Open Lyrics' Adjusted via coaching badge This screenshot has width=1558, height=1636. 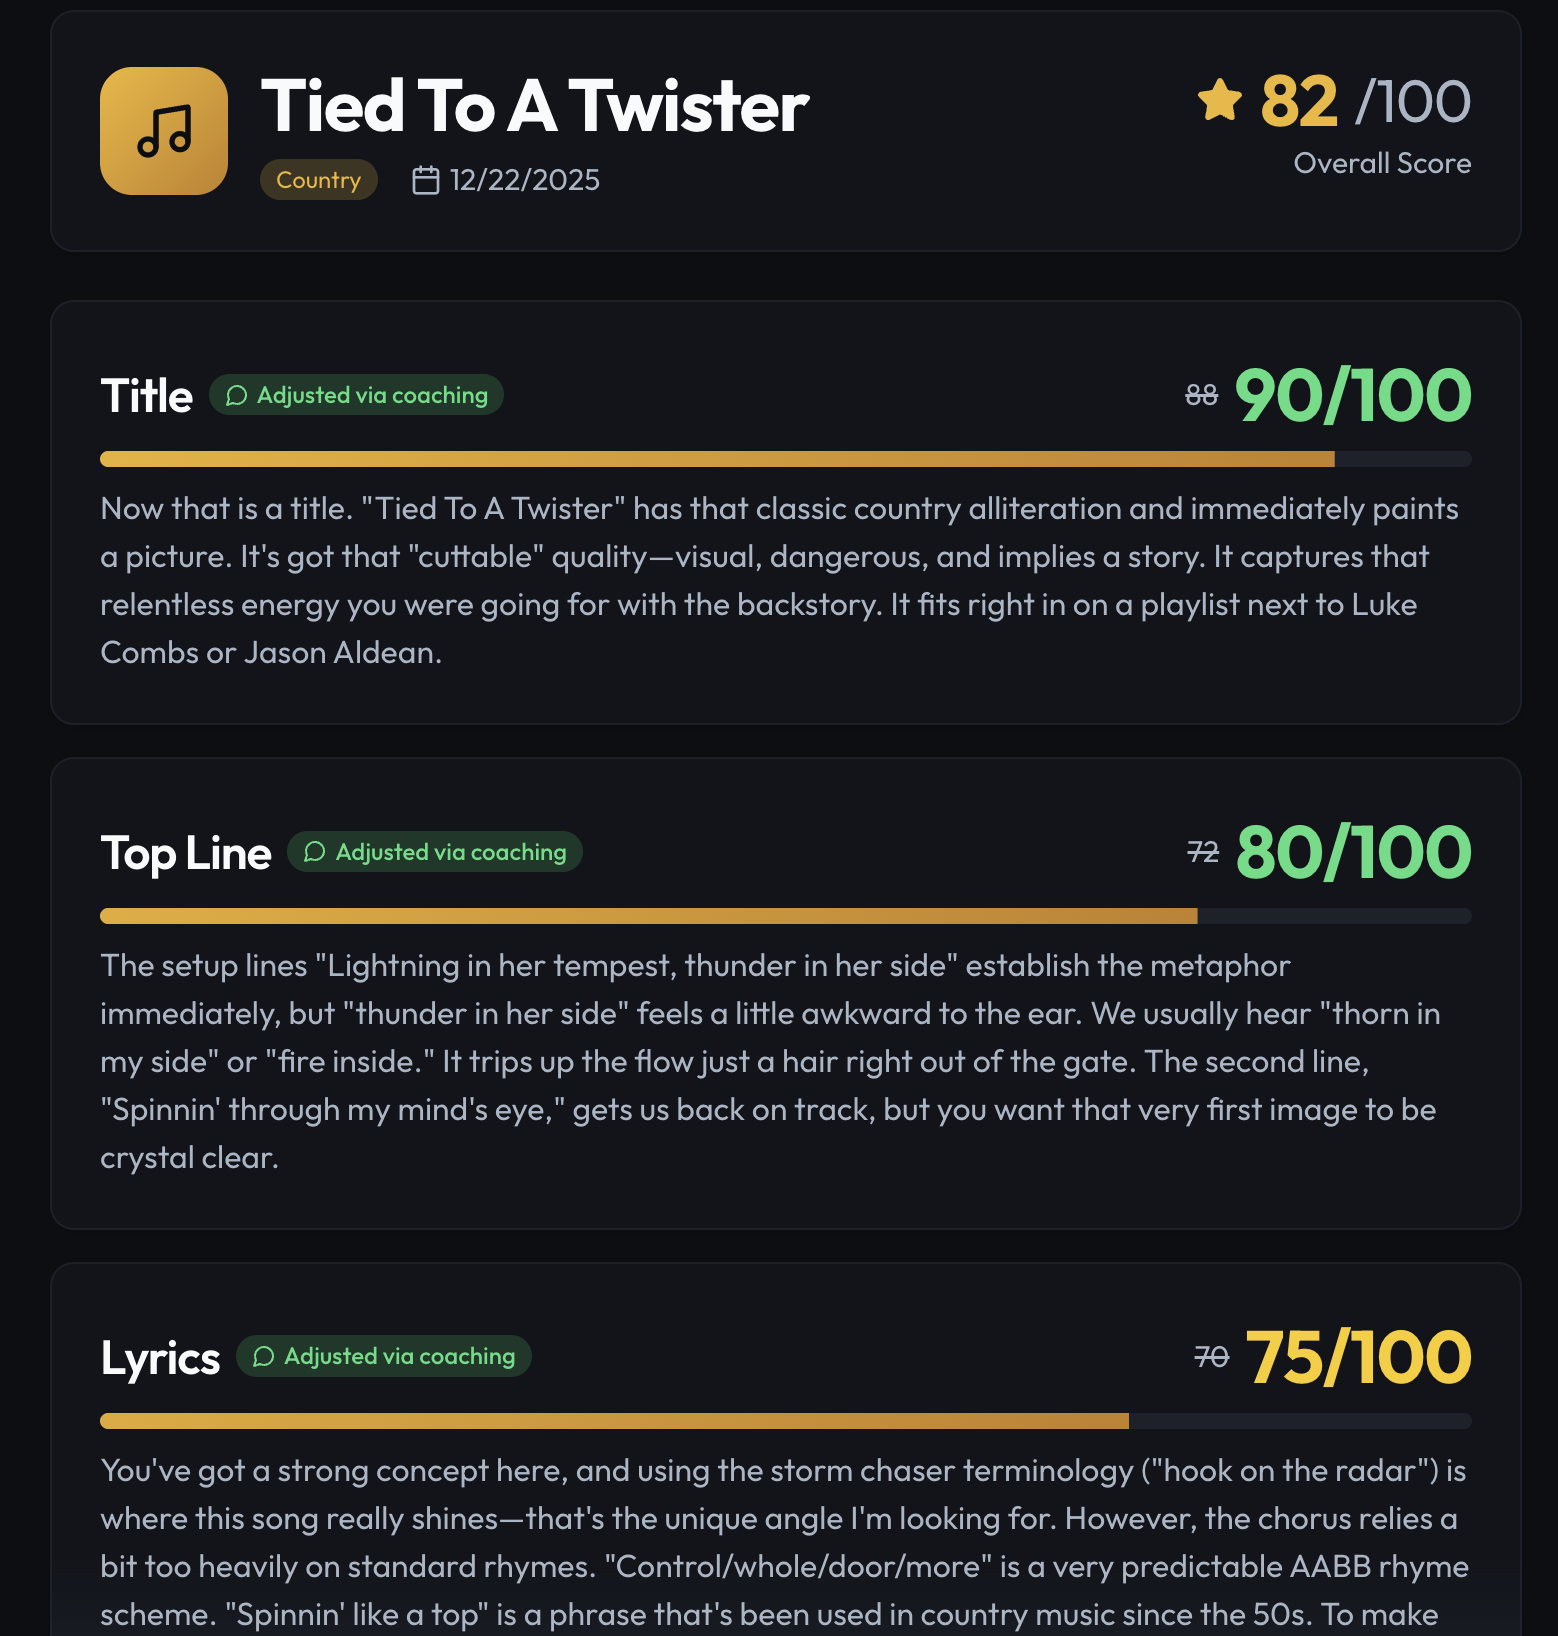[384, 1356]
